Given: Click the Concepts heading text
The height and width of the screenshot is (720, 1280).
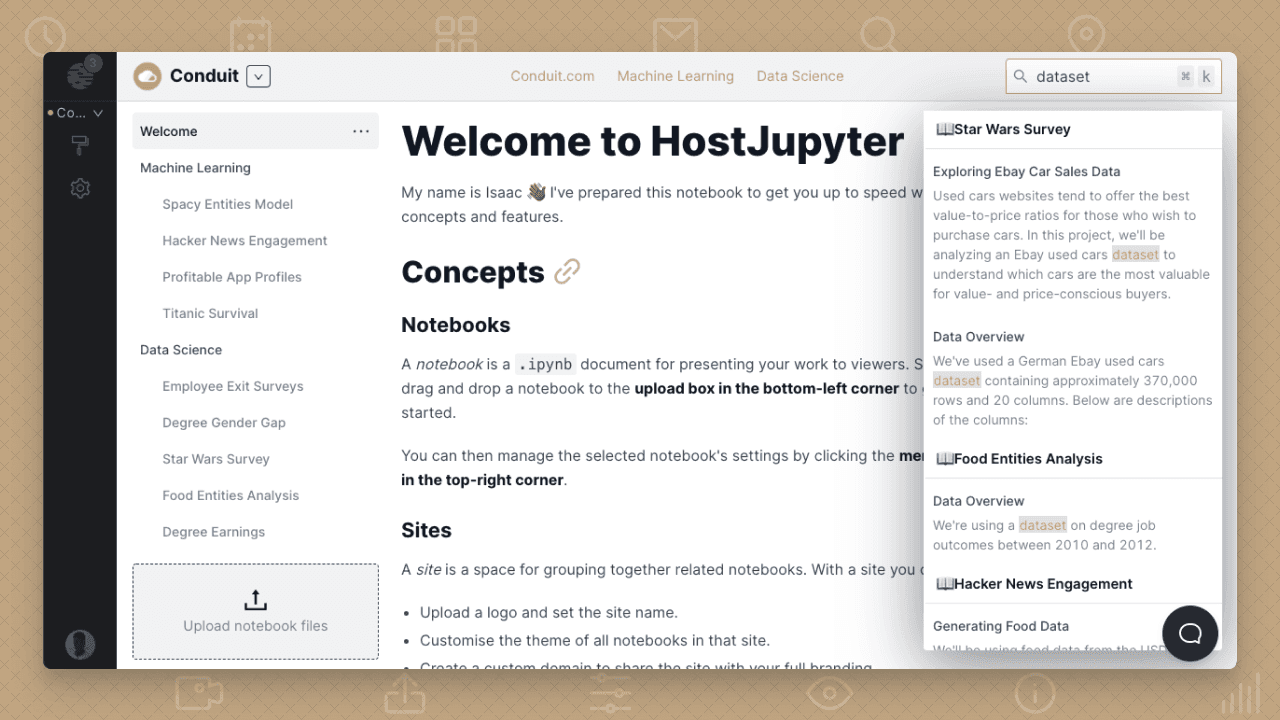Looking at the screenshot, I should [x=473, y=272].
